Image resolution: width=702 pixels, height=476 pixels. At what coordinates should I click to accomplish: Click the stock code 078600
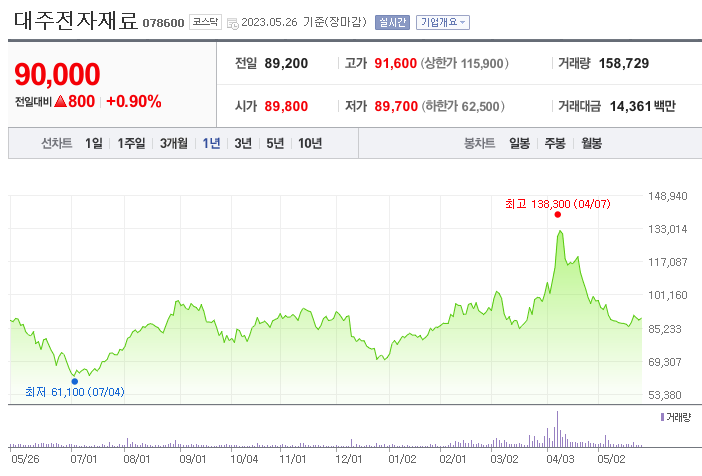(x=163, y=23)
